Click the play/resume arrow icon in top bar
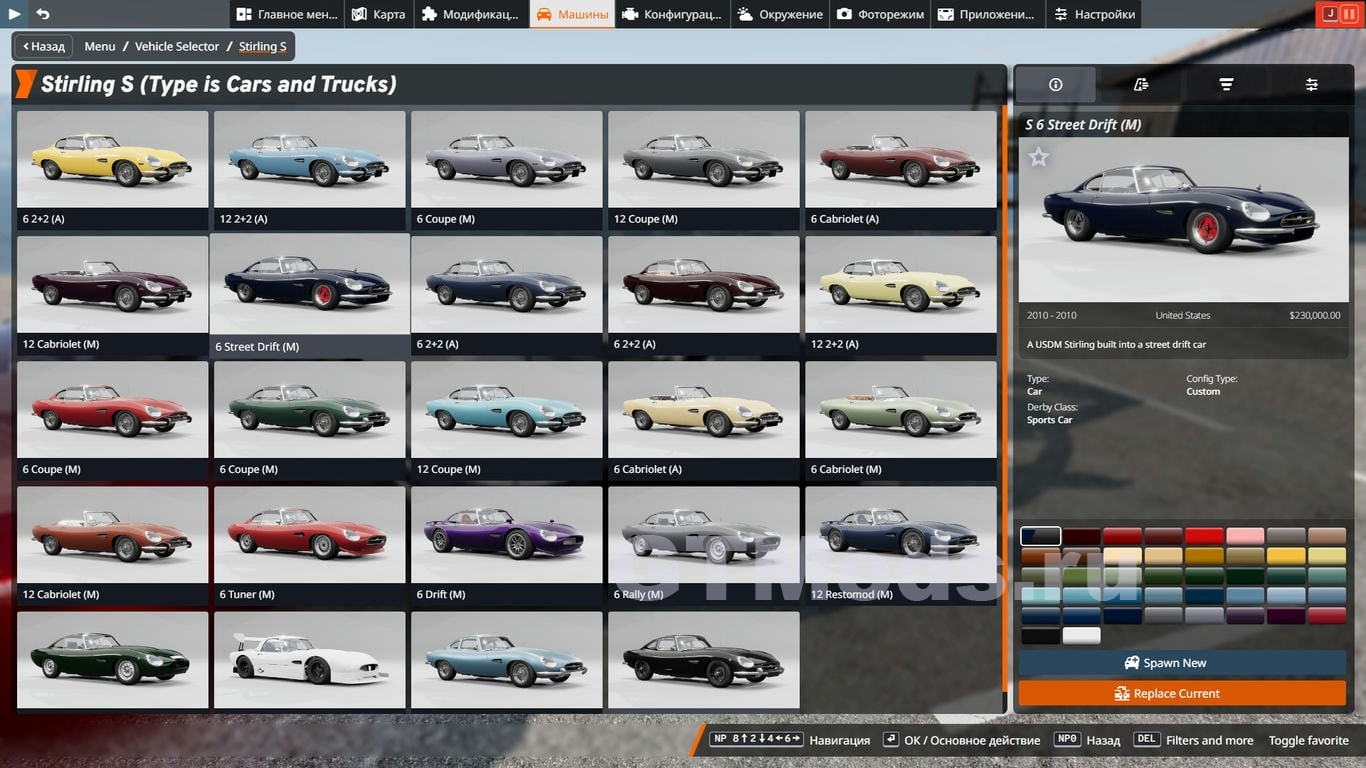Viewport: 1366px width, 768px height. click(x=15, y=14)
